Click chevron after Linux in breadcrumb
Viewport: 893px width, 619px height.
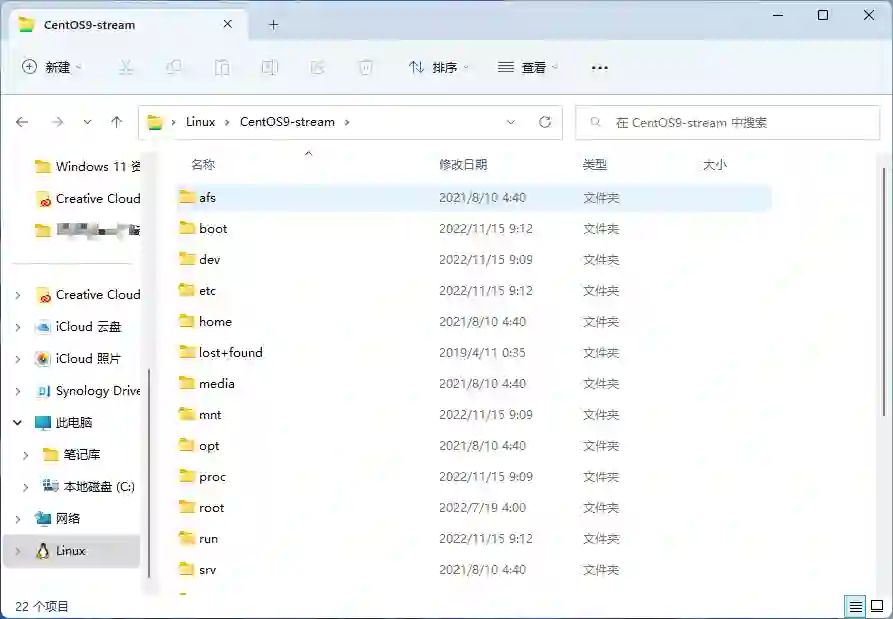(x=227, y=122)
